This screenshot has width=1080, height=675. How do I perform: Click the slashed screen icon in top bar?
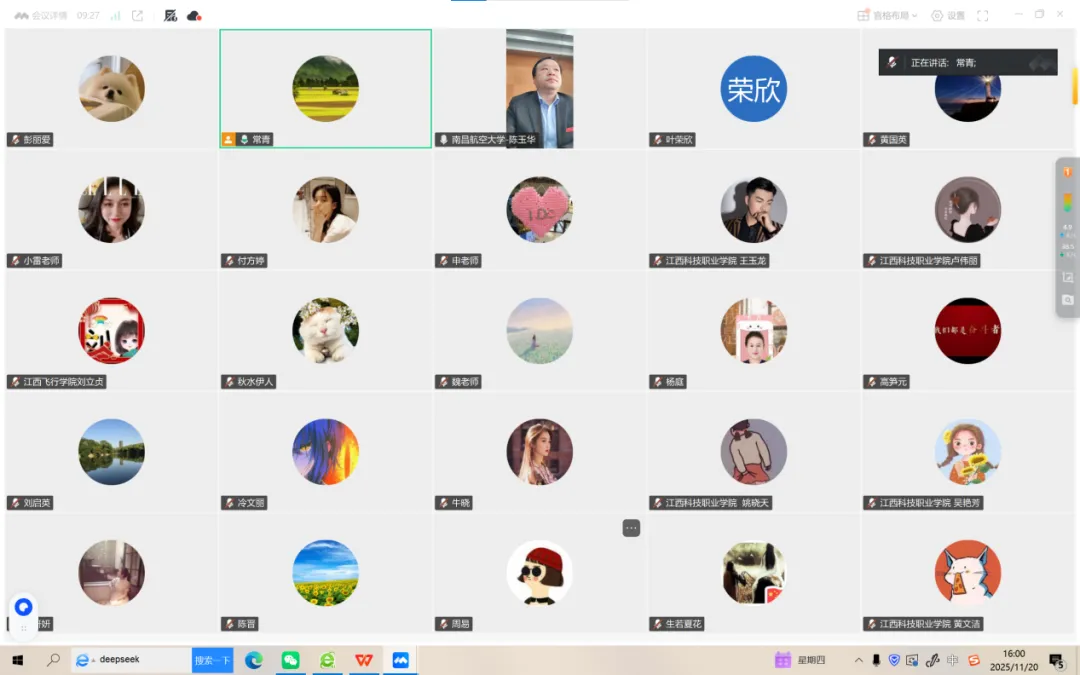170,15
